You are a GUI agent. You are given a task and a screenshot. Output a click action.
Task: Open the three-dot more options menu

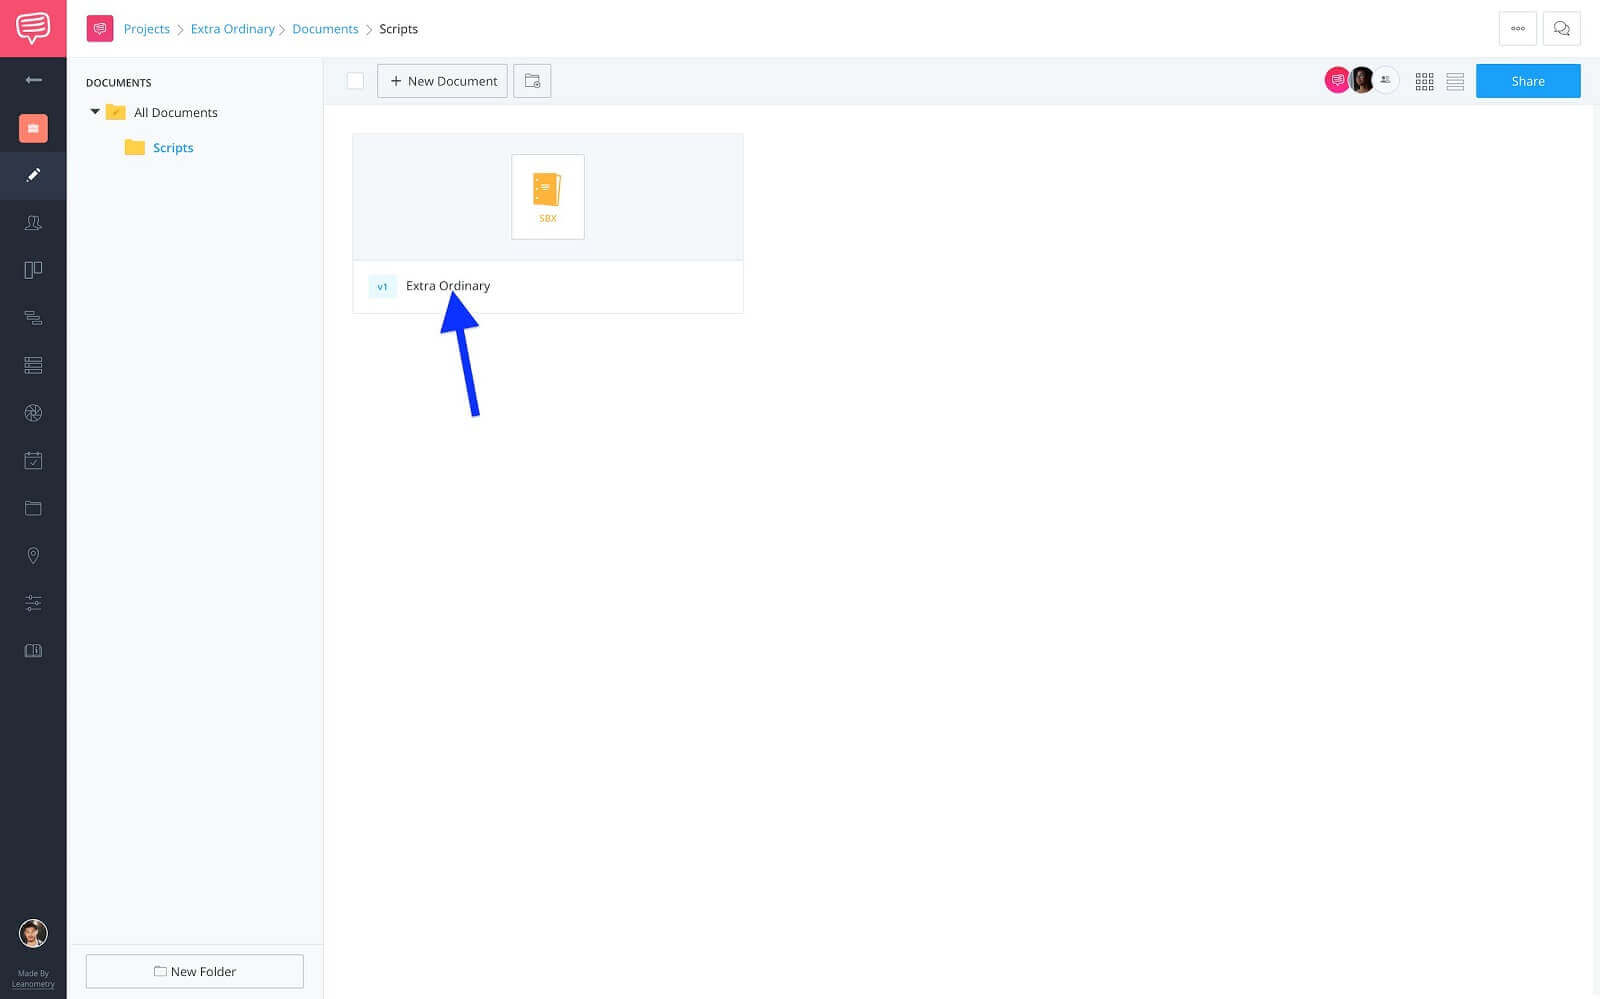tap(1517, 29)
